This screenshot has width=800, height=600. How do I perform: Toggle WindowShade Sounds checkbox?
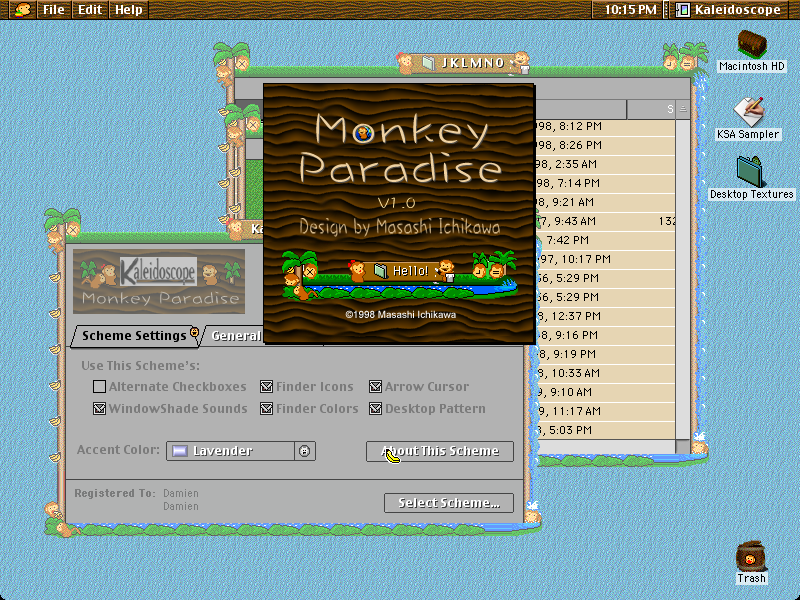point(99,409)
